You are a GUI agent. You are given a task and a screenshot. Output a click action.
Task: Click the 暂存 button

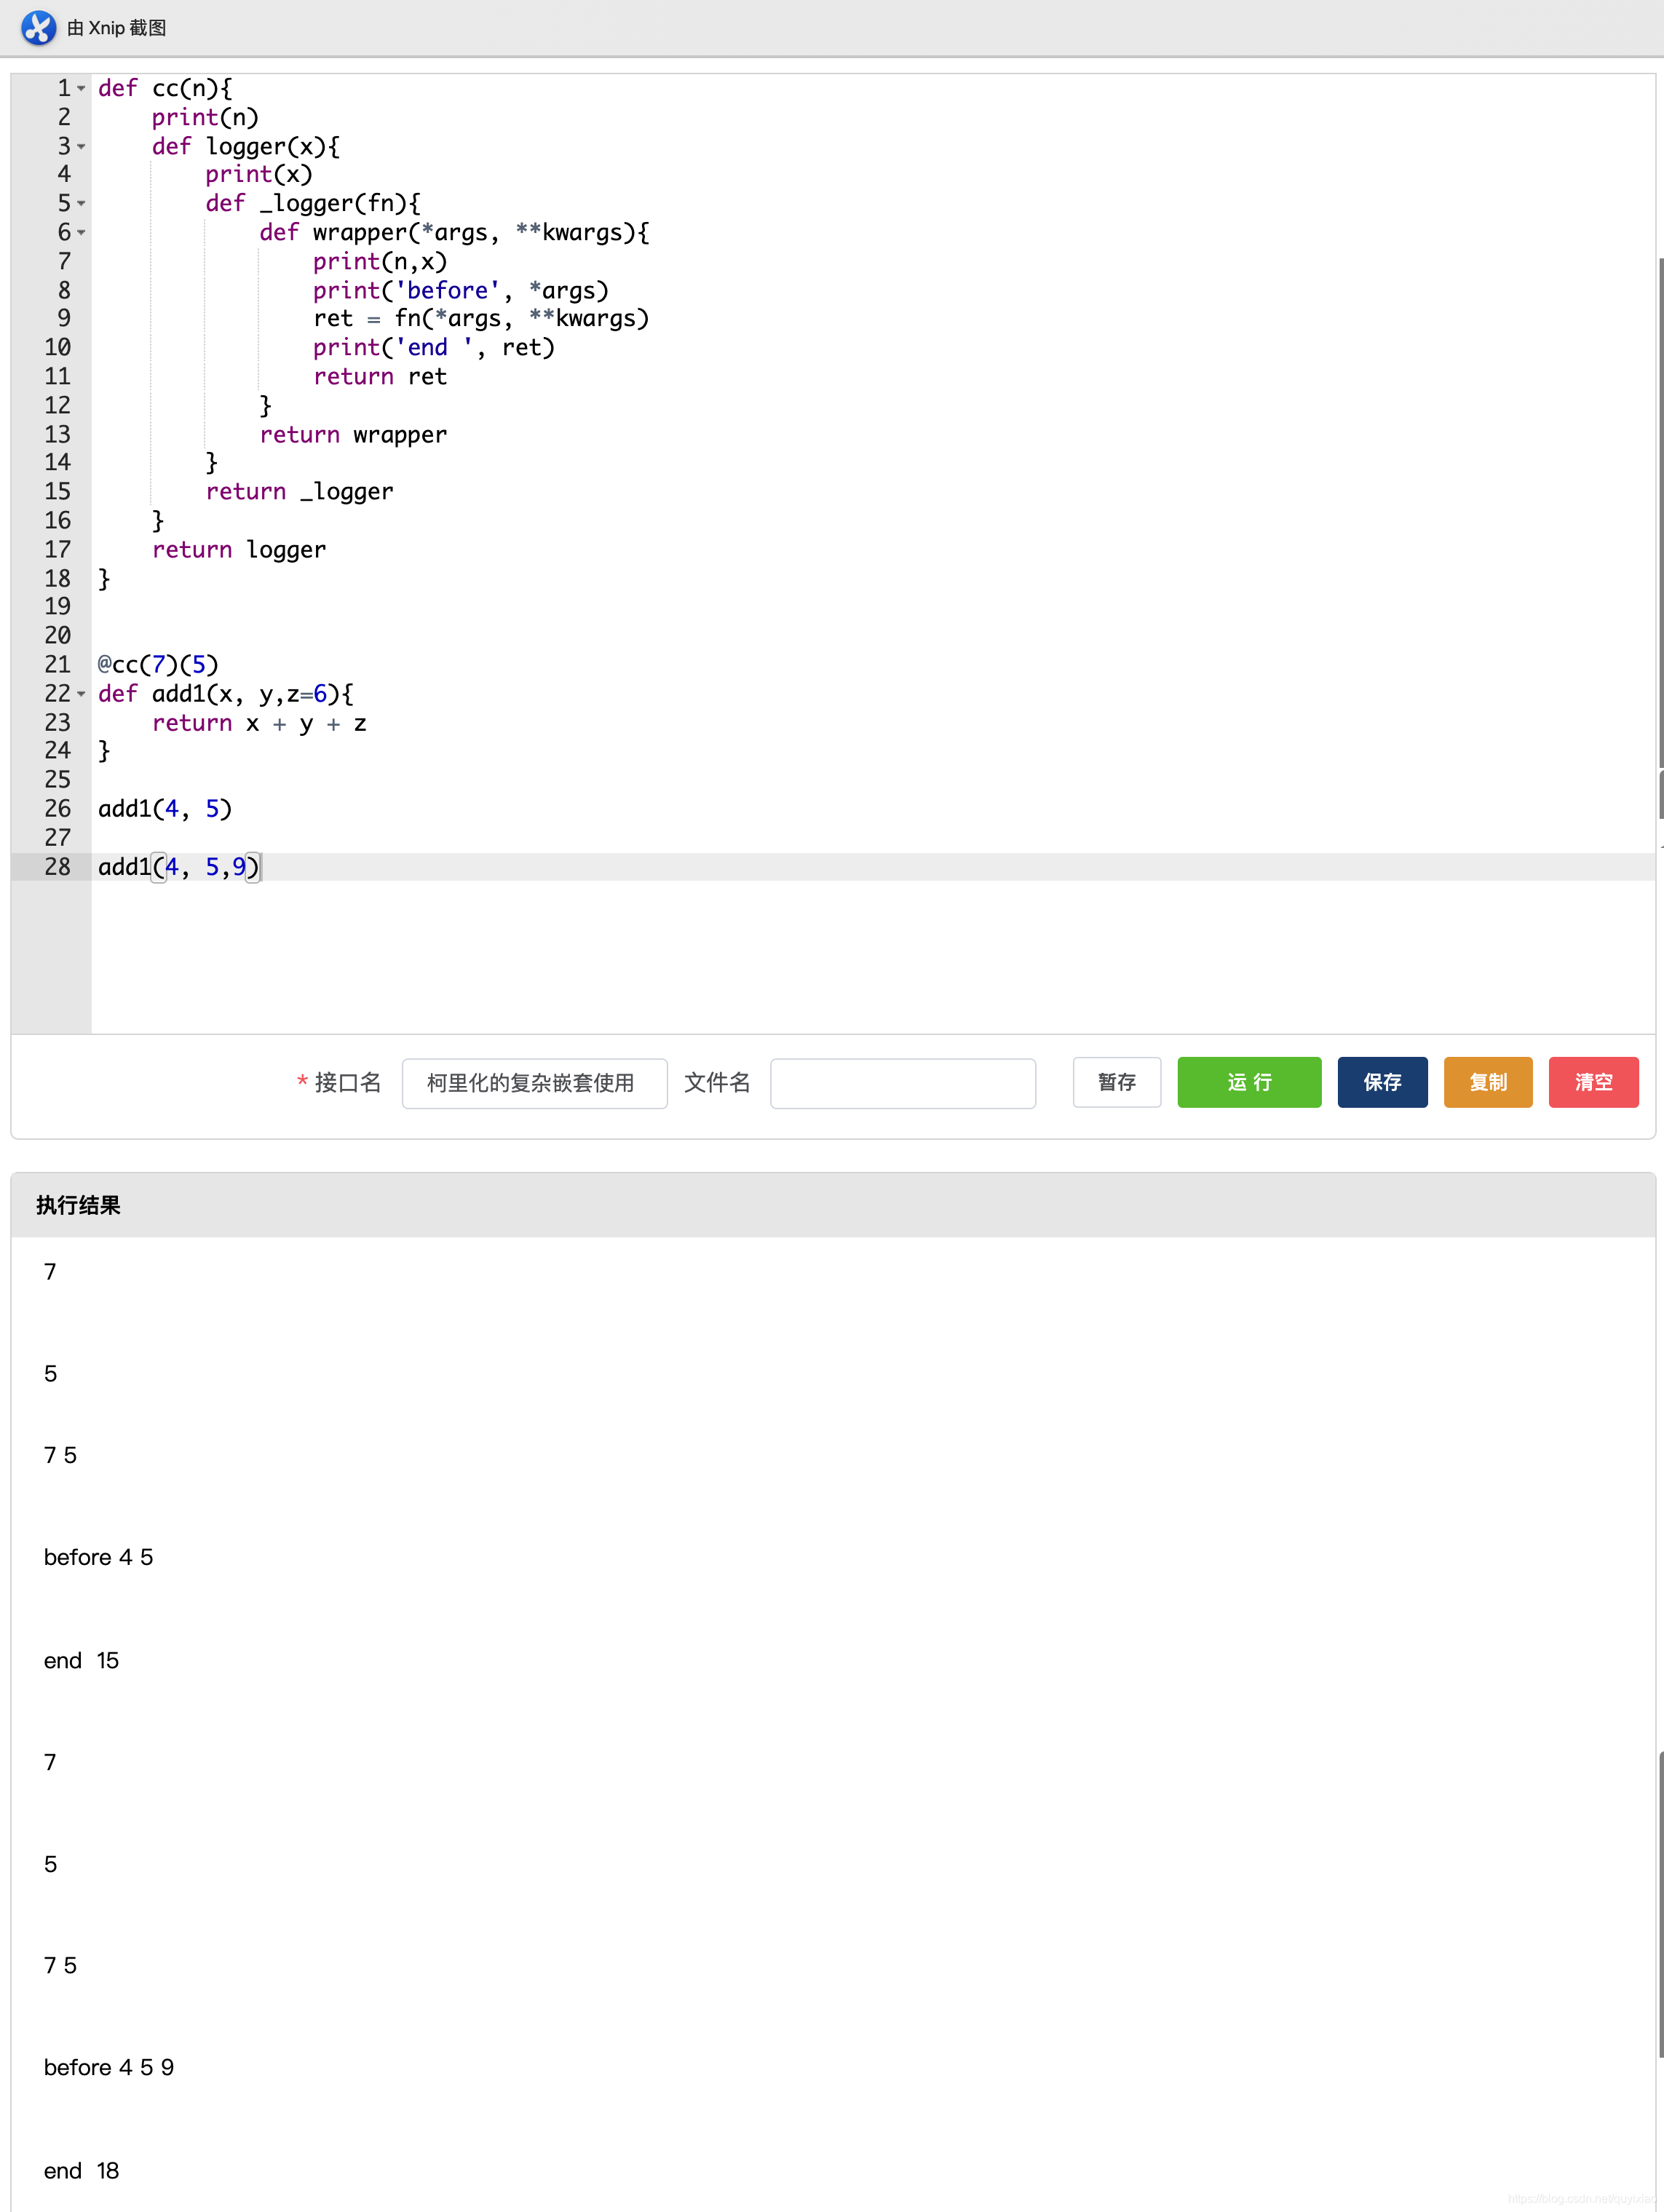pos(1117,1082)
